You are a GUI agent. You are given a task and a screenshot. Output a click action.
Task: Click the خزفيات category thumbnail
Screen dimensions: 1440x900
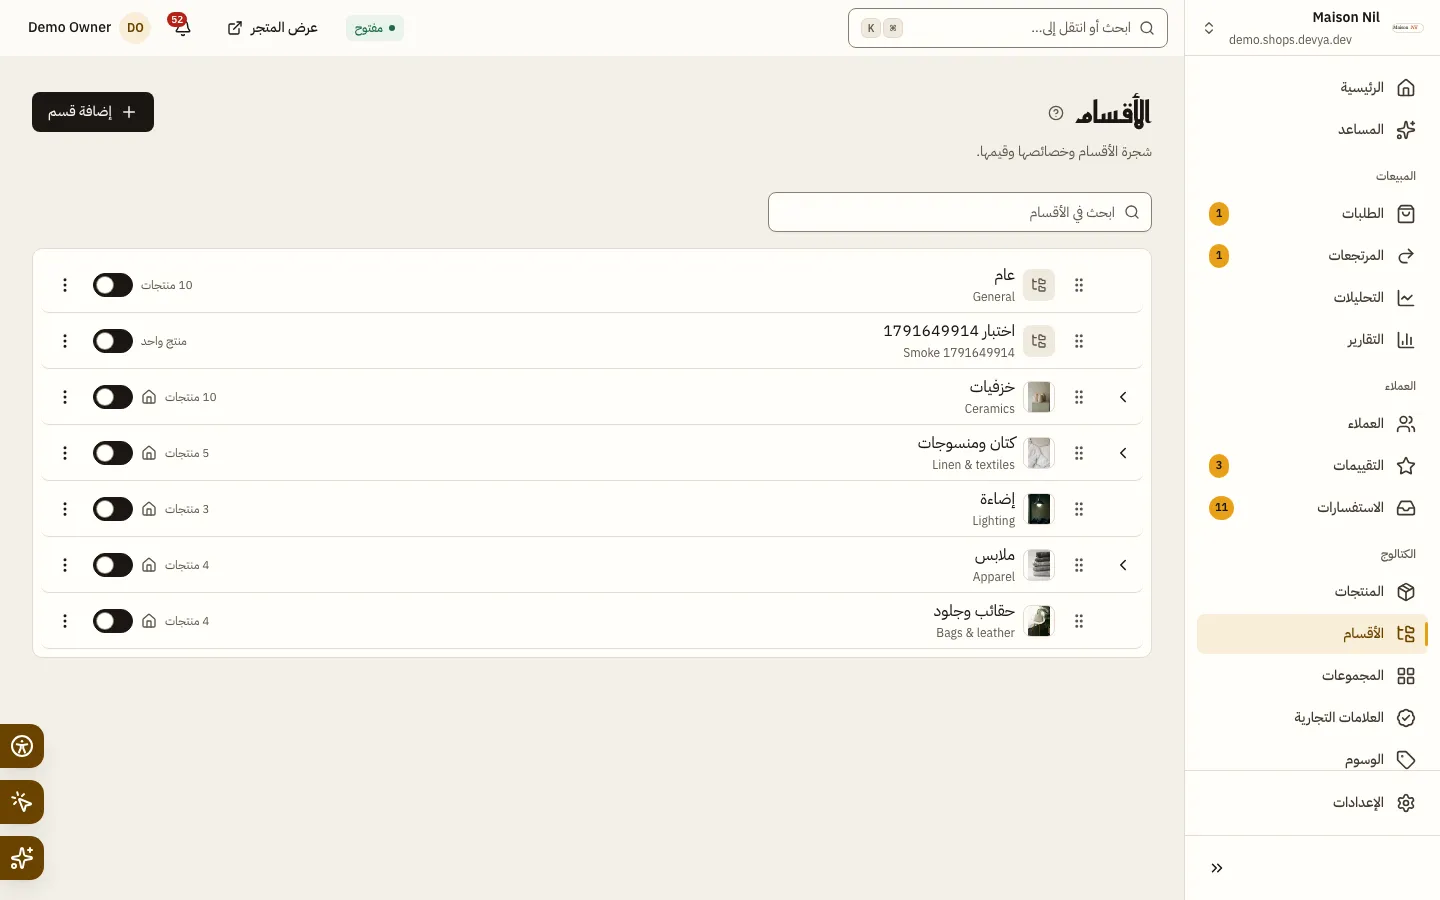pyautogui.click(x=1039, y=397)
